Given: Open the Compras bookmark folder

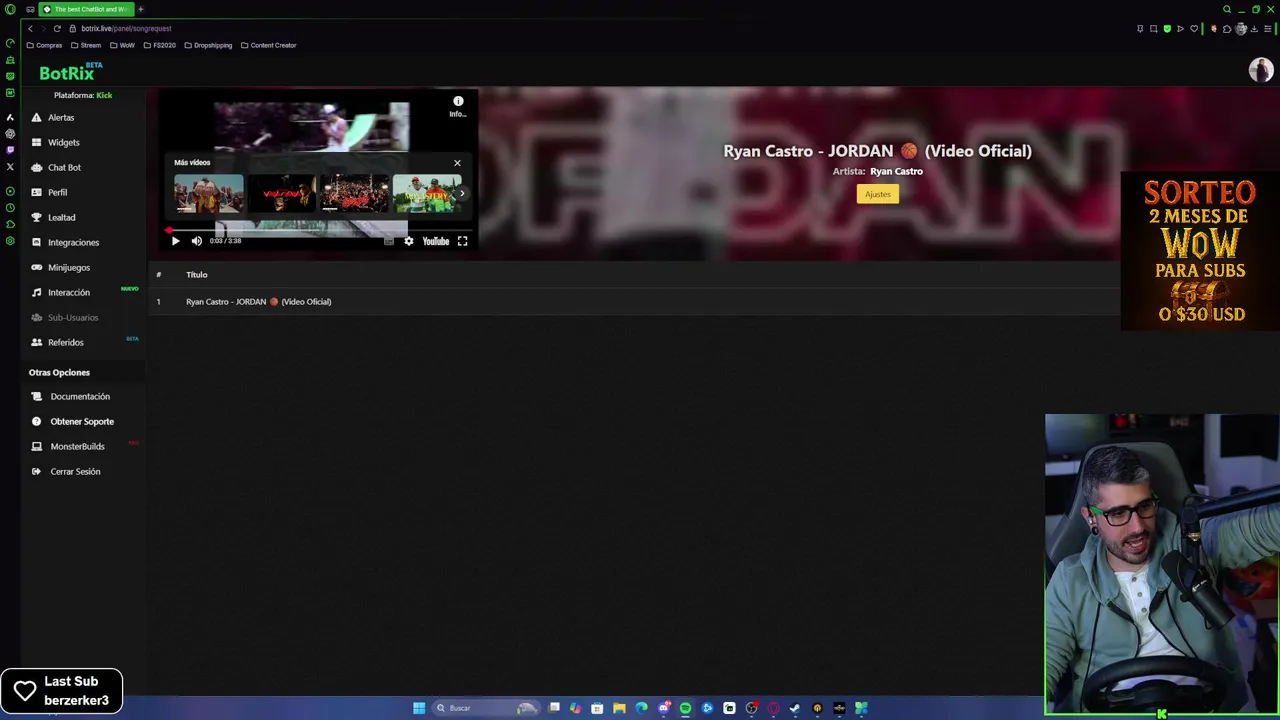Looking at the screenshot, I should point(44,45).
